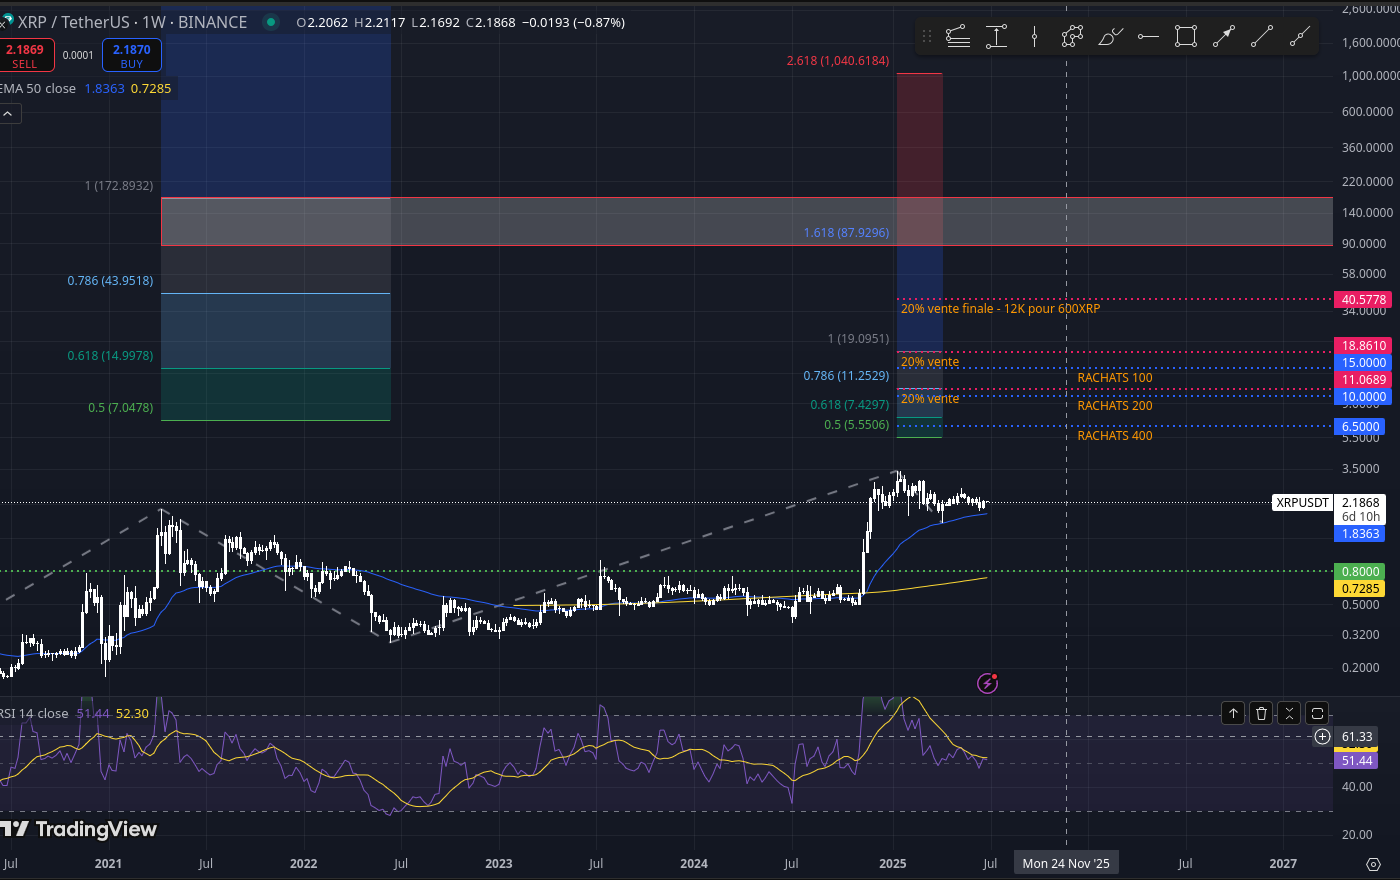The image size is (1400, 880).
Task: Click the spread value 0.0001
Action: (78, 55)
